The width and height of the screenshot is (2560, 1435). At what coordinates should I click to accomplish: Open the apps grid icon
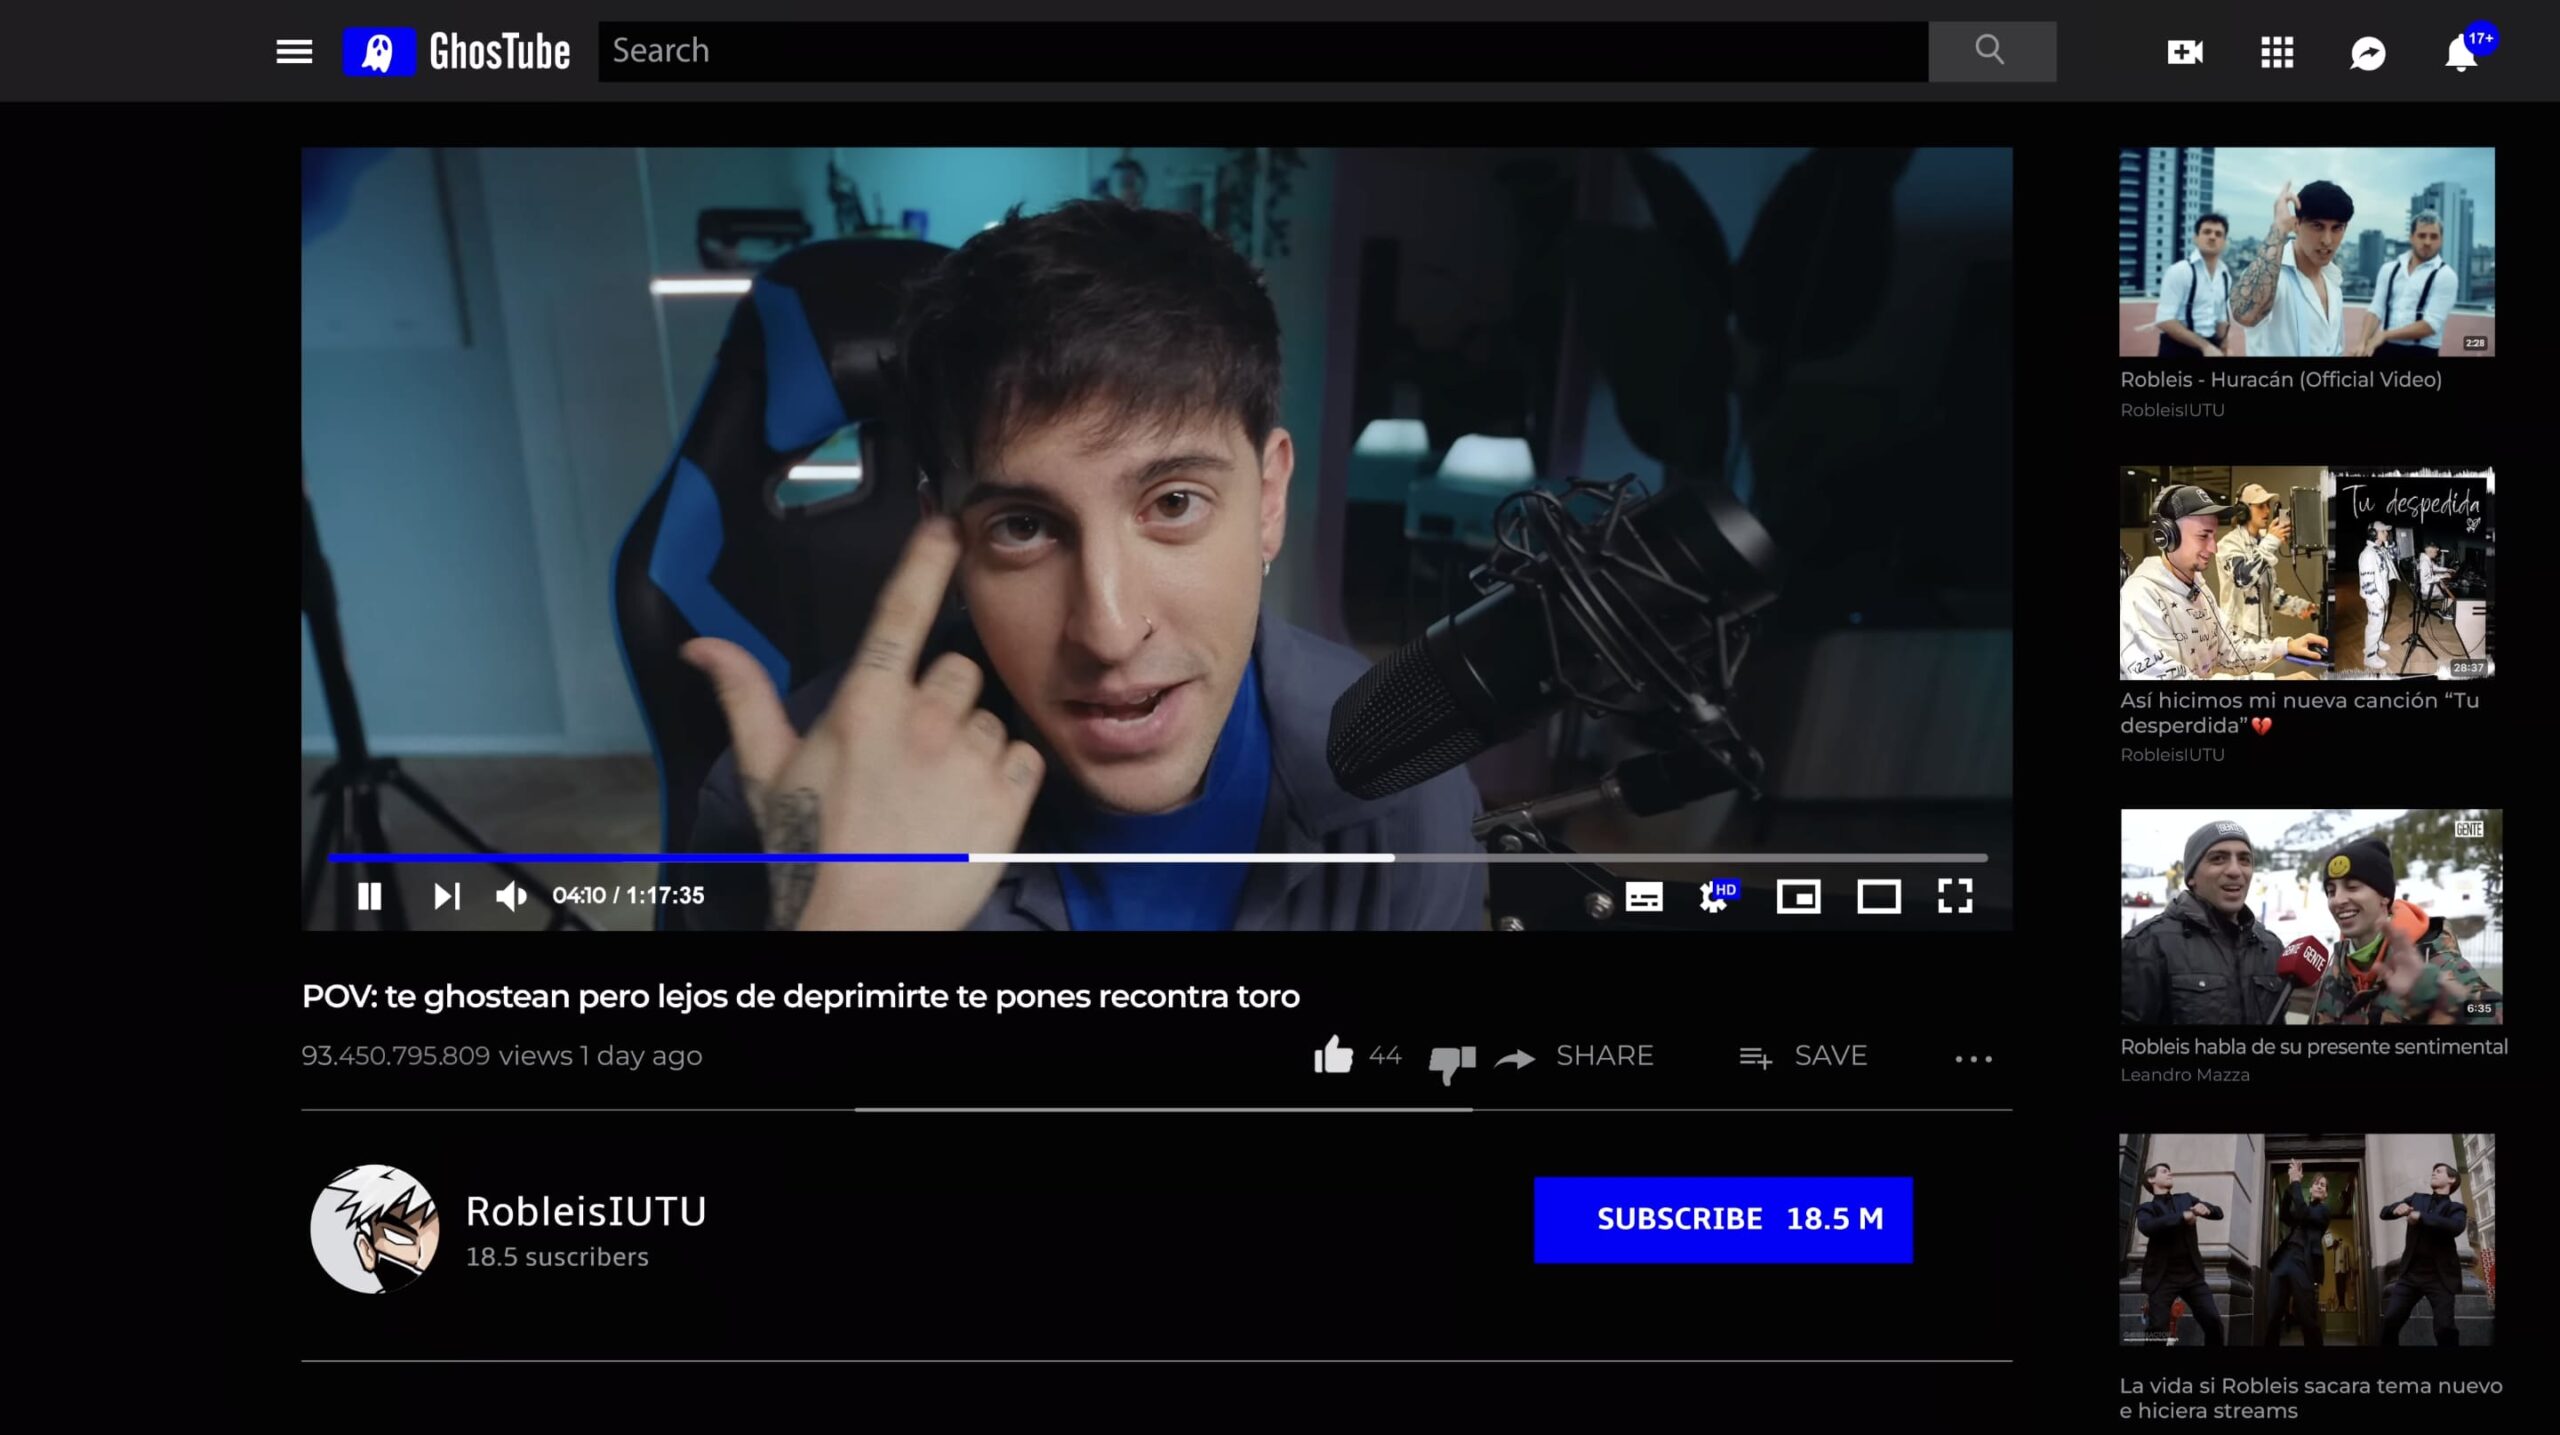pyautogui.click(x=2277, y=52)
